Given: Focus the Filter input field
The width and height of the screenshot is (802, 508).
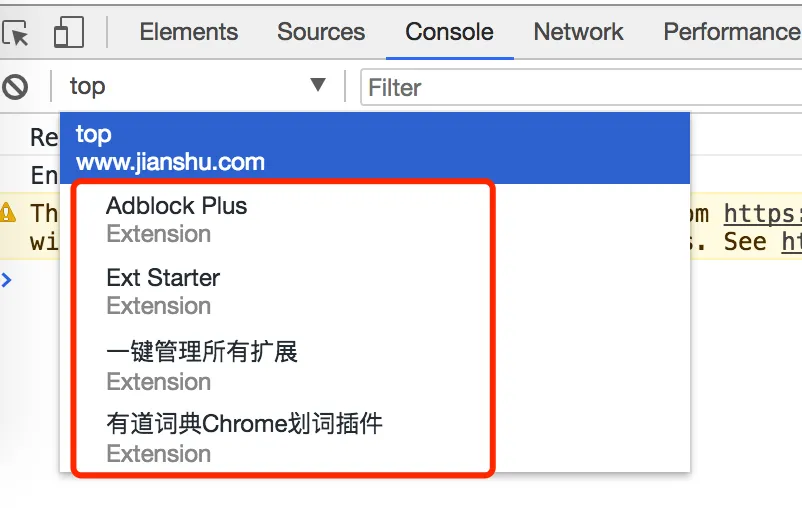Looking at the screenshot, I should 582,87.
